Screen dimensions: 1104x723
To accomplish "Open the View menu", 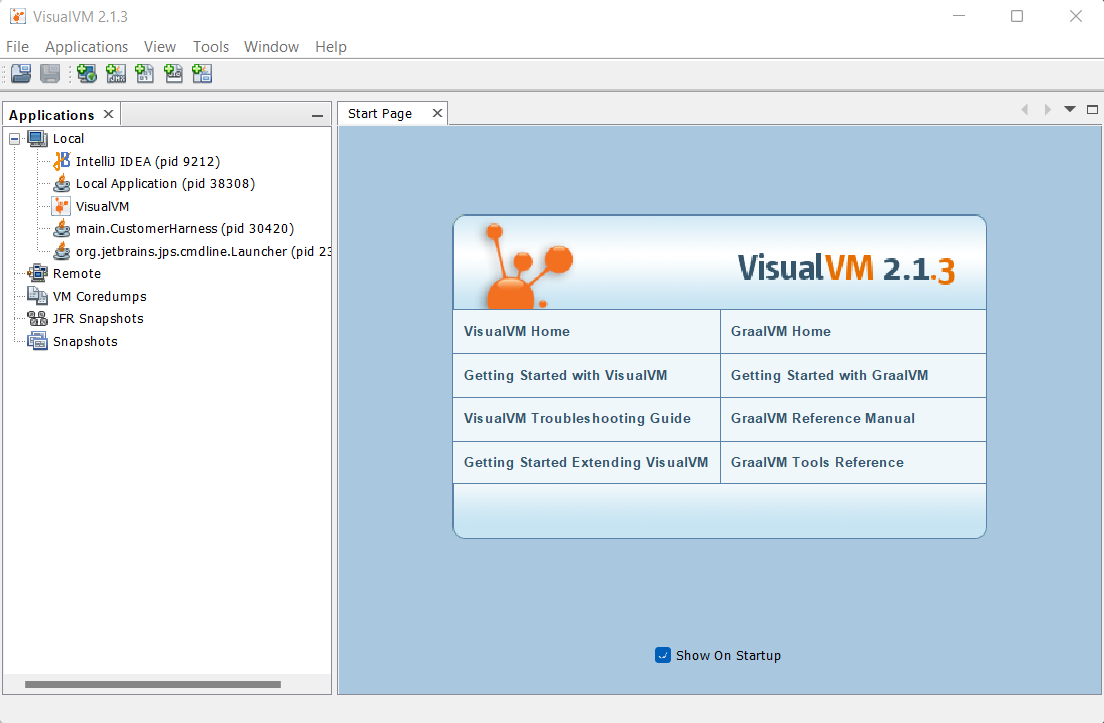I will point(160,47).
